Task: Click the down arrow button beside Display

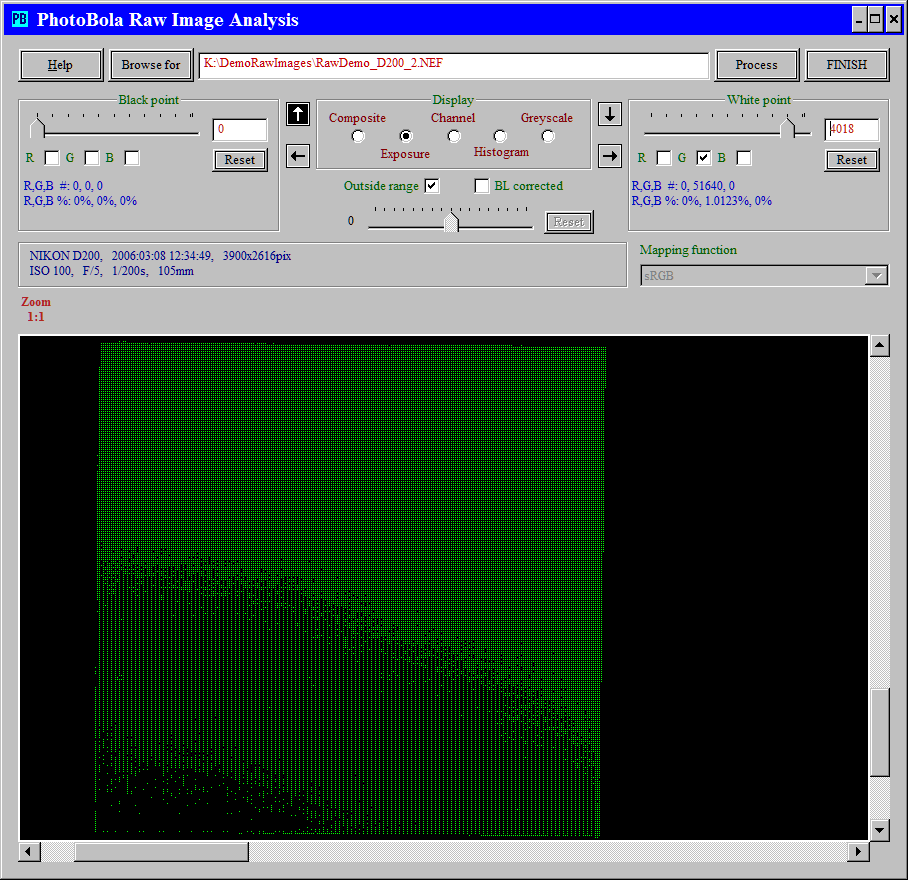Action: (610, 114)
